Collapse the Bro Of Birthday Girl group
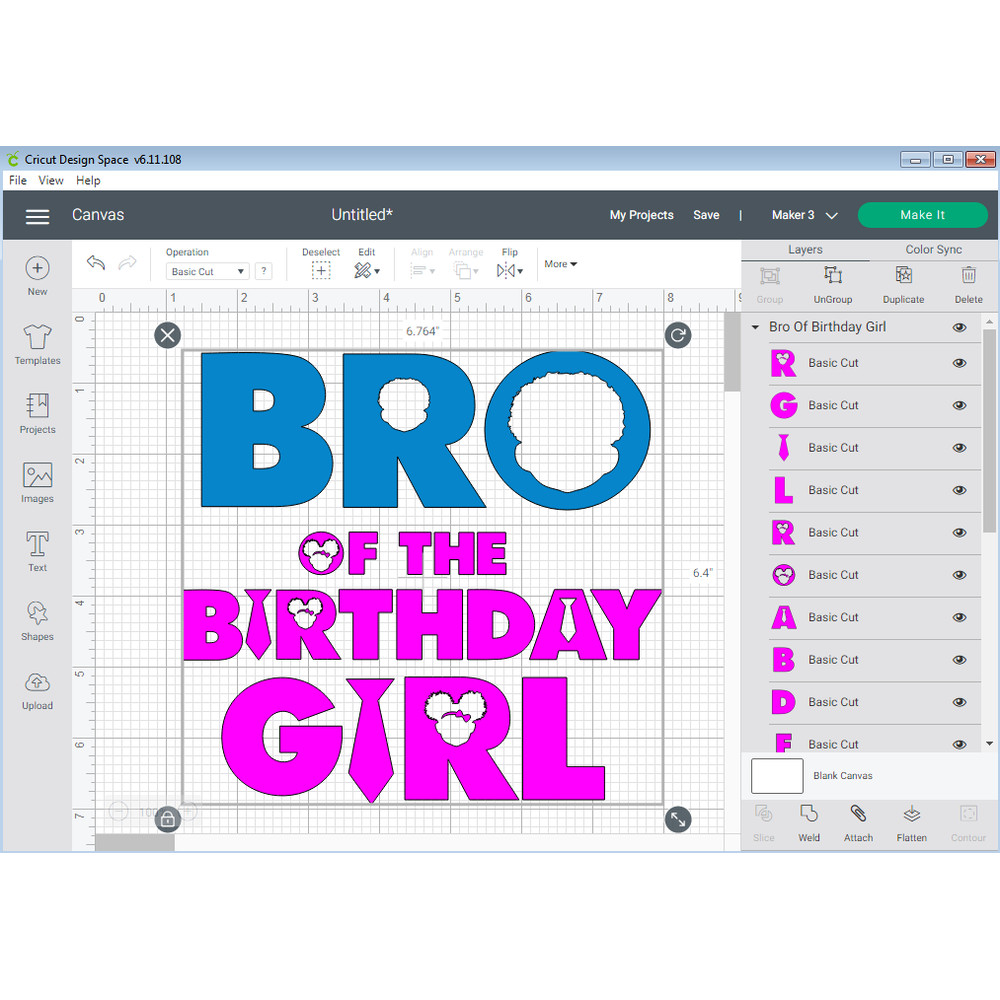Screen dimensions: 1000x1000 [756, 327]
